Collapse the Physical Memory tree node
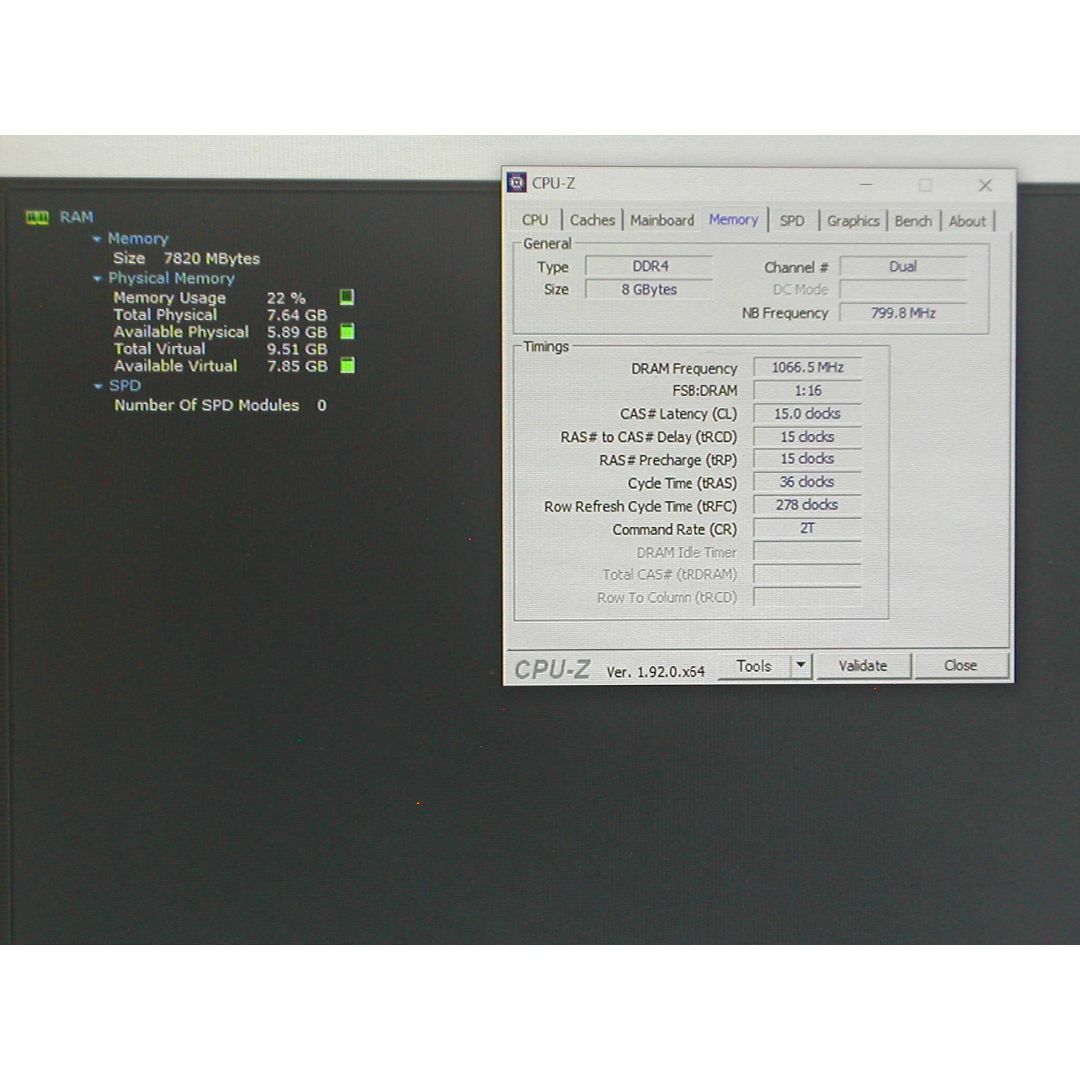Image resolution: width=1080 pixels, height=1080 pixels. coord(97,279)
